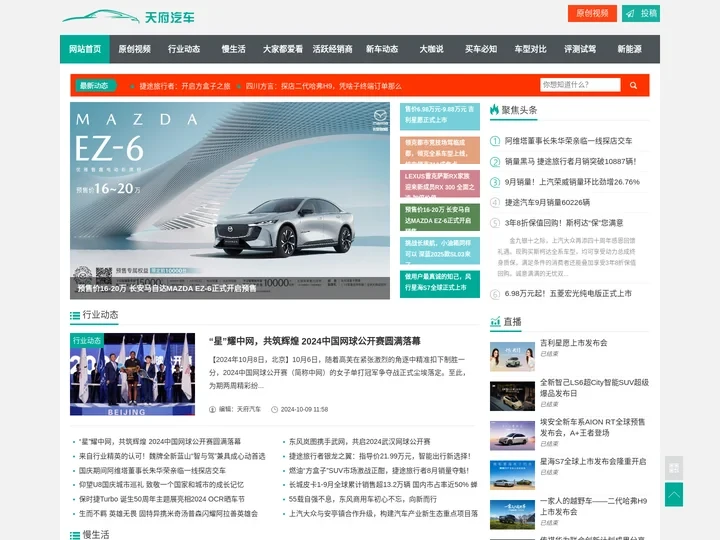This screenshot has width=720, height=540.
Task: Open list item 55载自强不息 东风商用车
Action: tap(363, 499)
